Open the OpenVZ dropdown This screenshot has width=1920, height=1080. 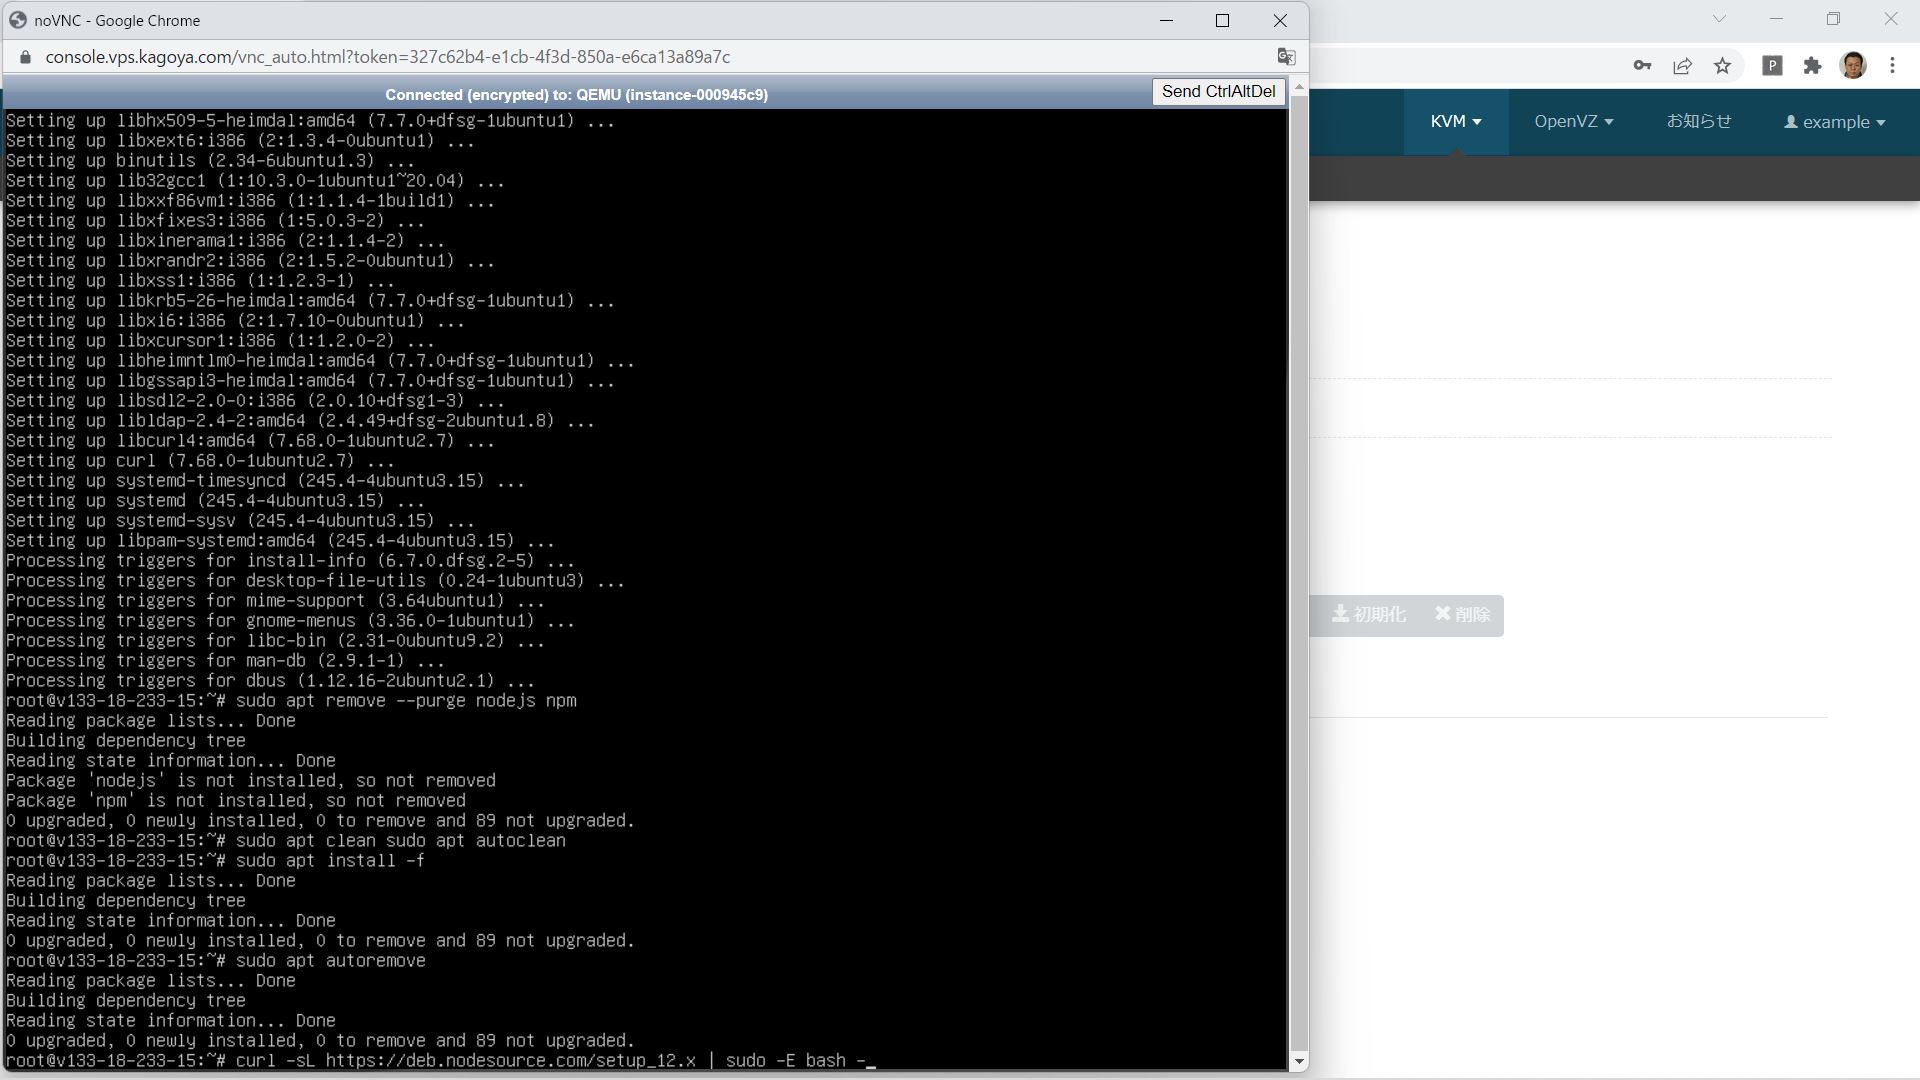click(1572, 122)
